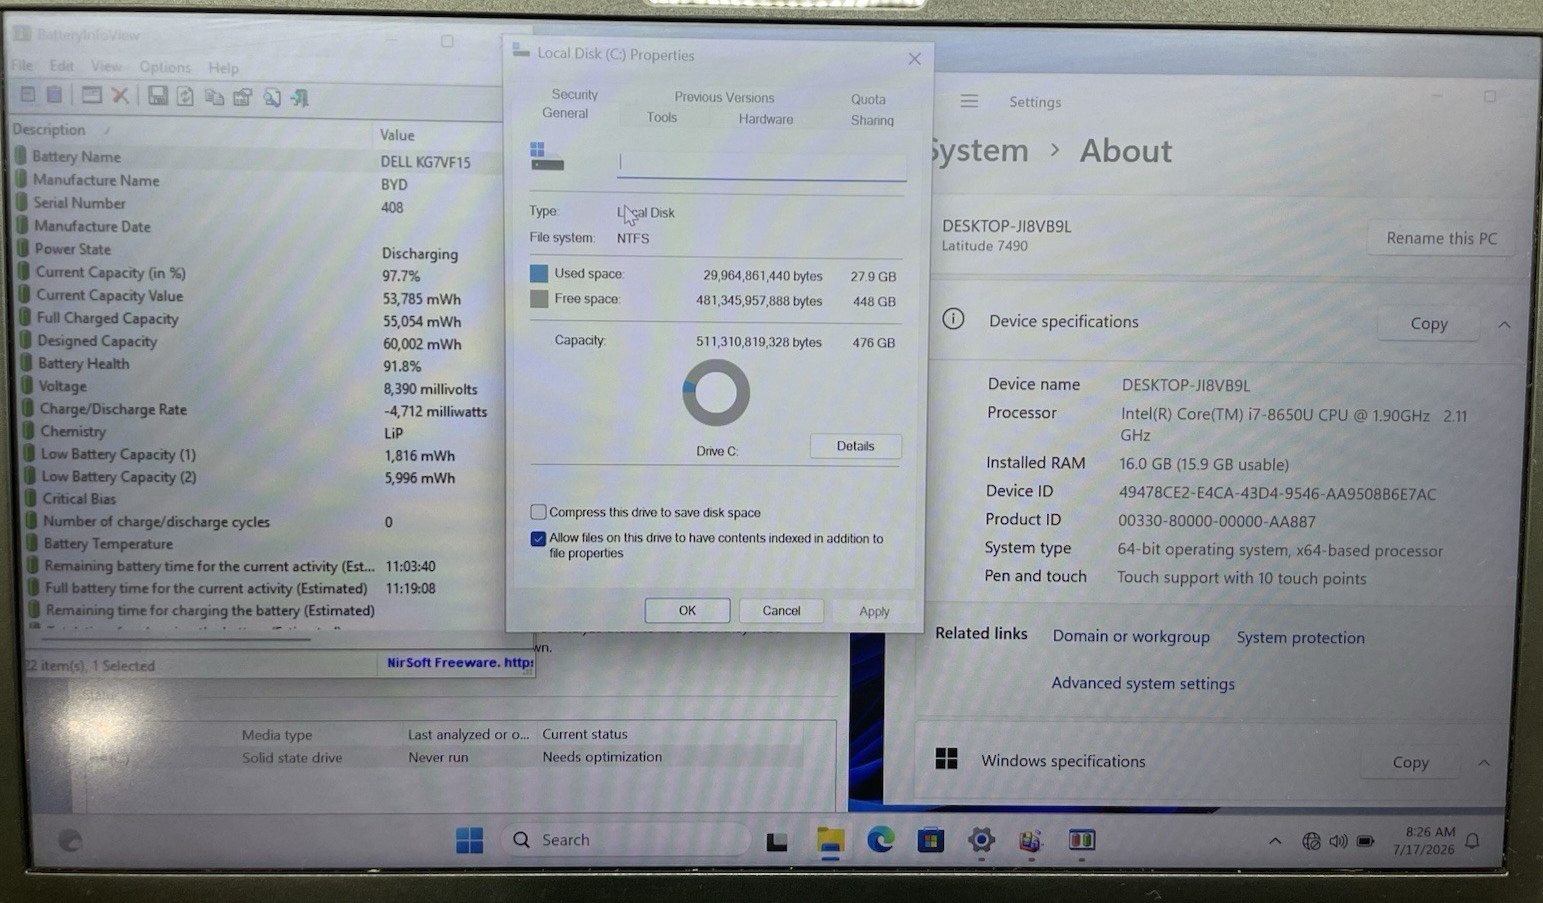Click the taskbar Search box
The width and height of the screenshot is (1543, 903).
[626, 840]
